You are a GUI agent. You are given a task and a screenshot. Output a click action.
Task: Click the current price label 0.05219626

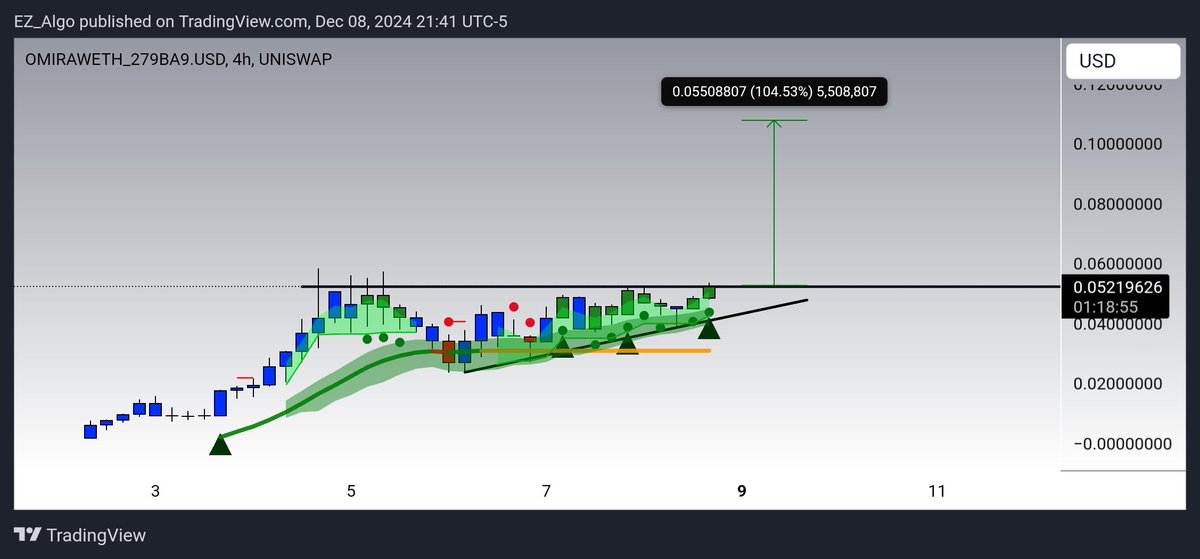point(1116,286)
